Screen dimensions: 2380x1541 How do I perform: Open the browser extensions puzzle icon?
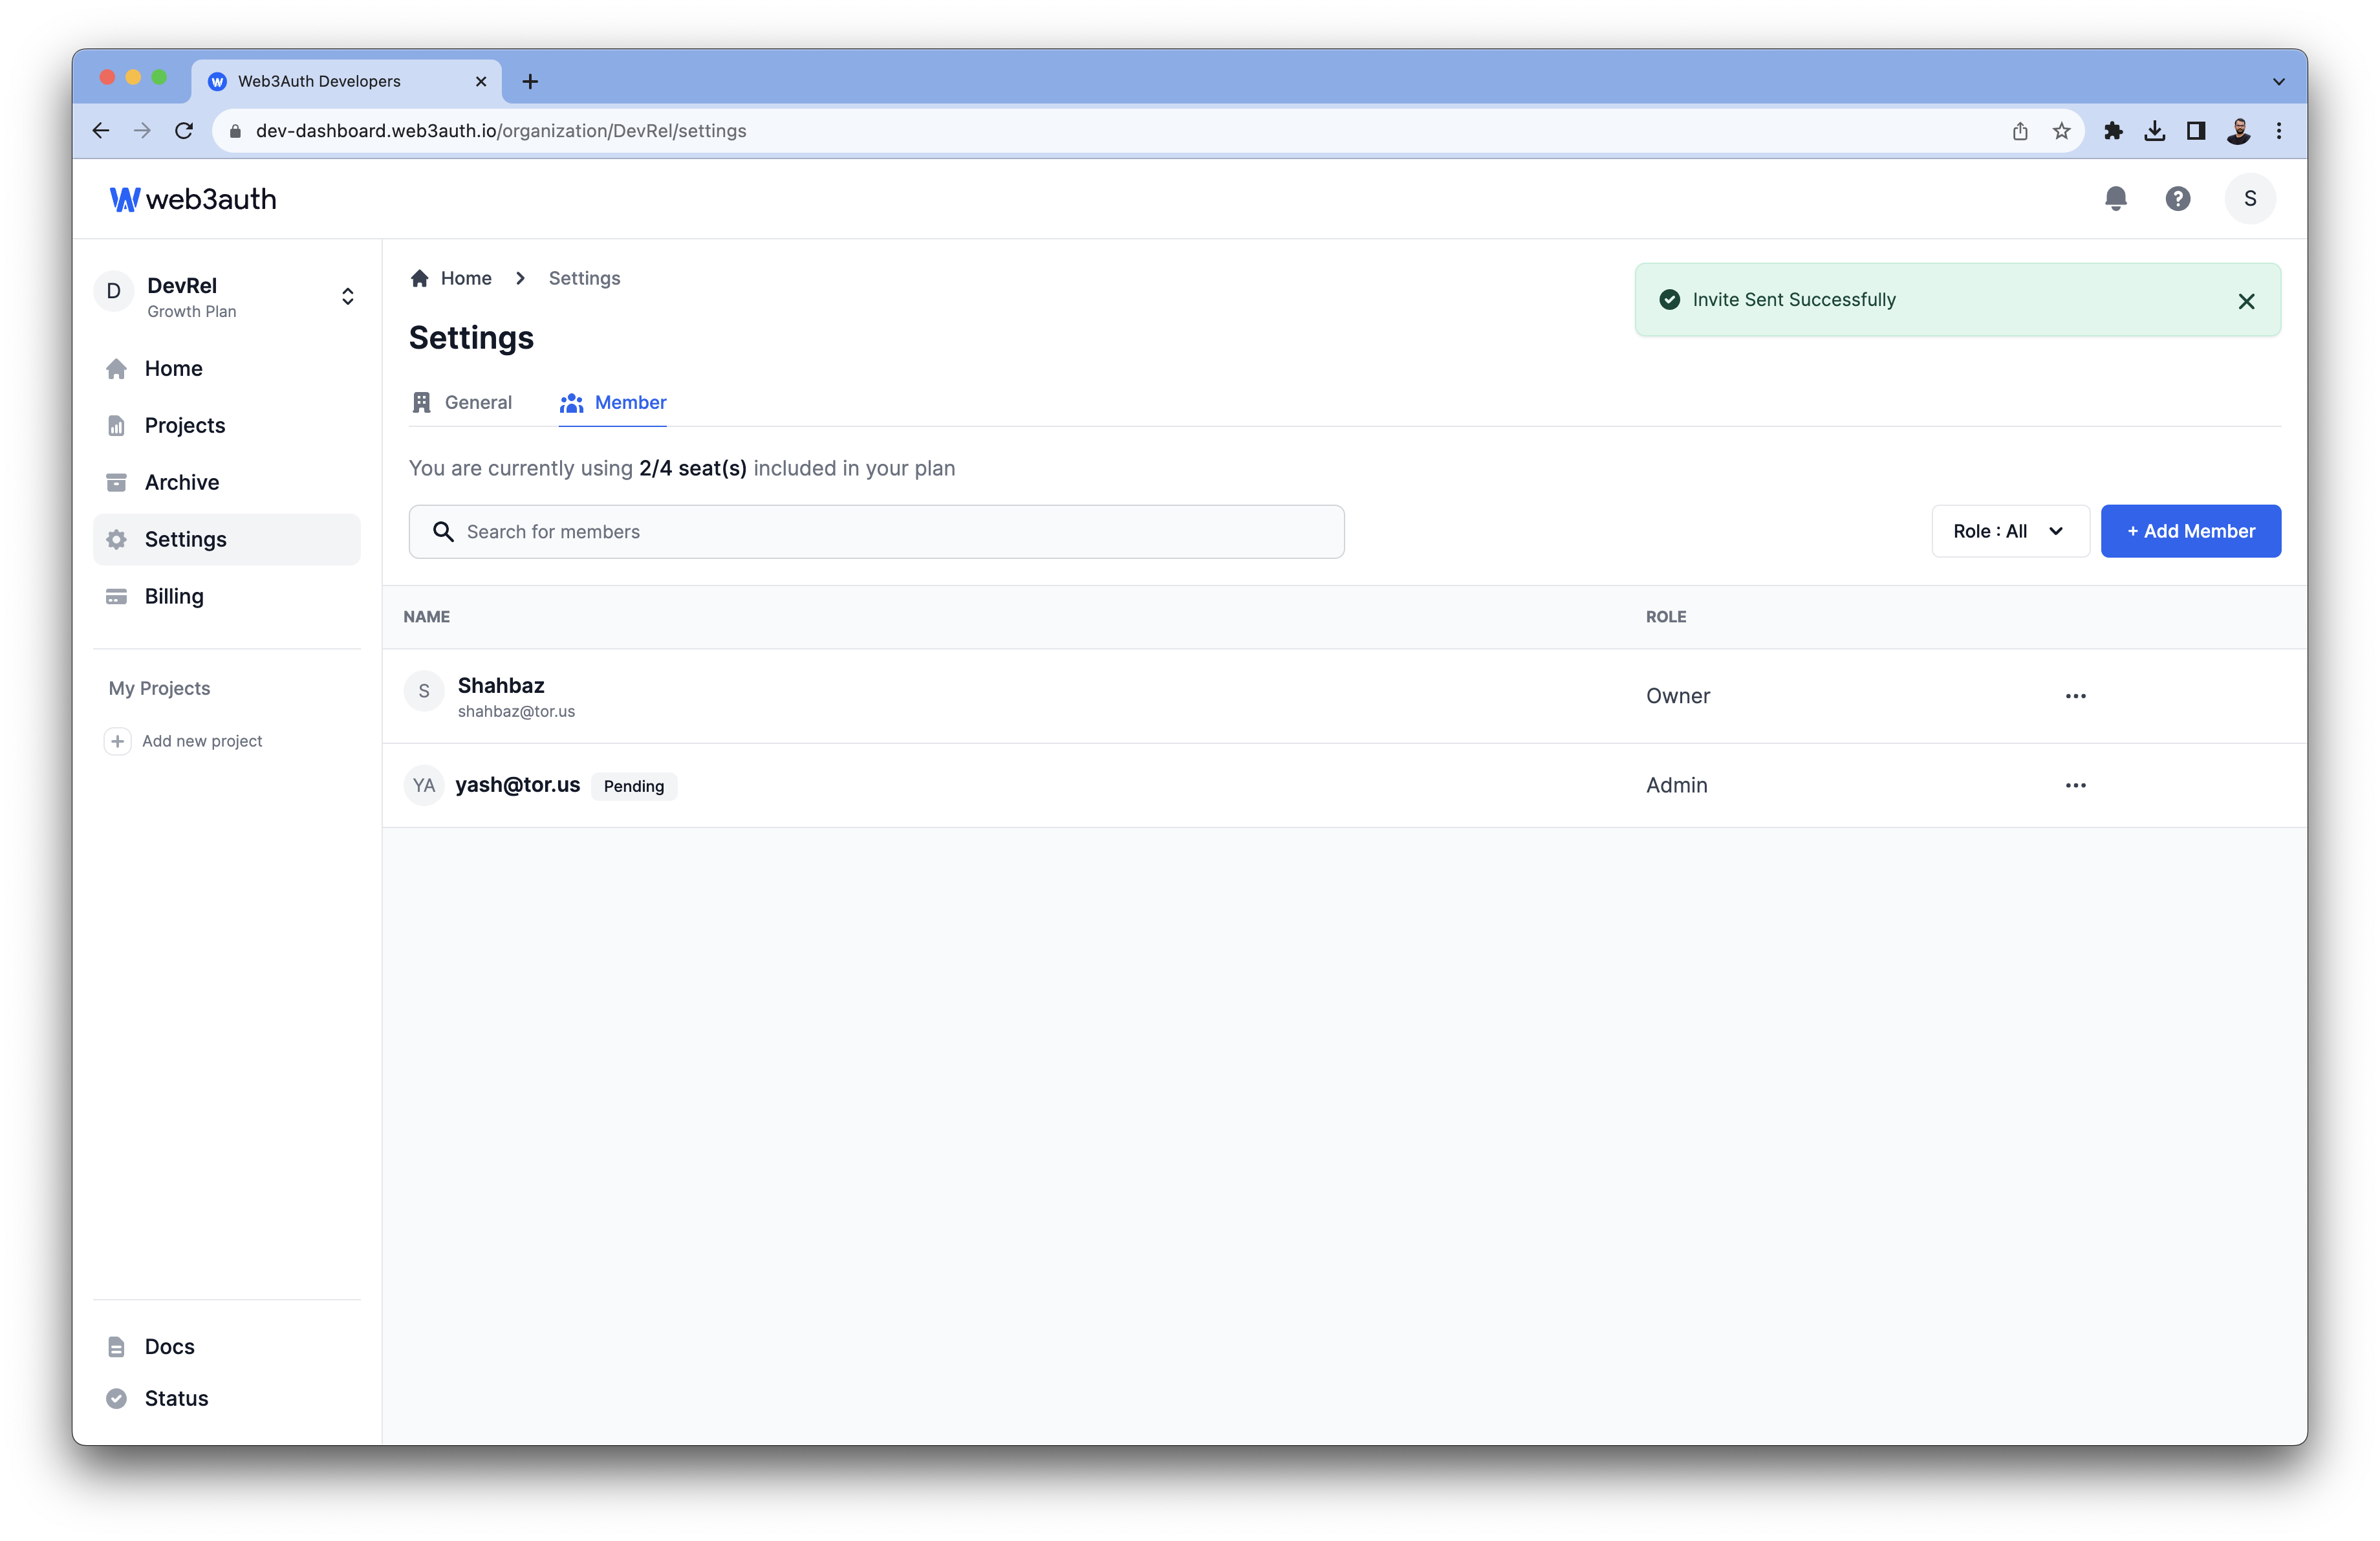pos(2112,131)
